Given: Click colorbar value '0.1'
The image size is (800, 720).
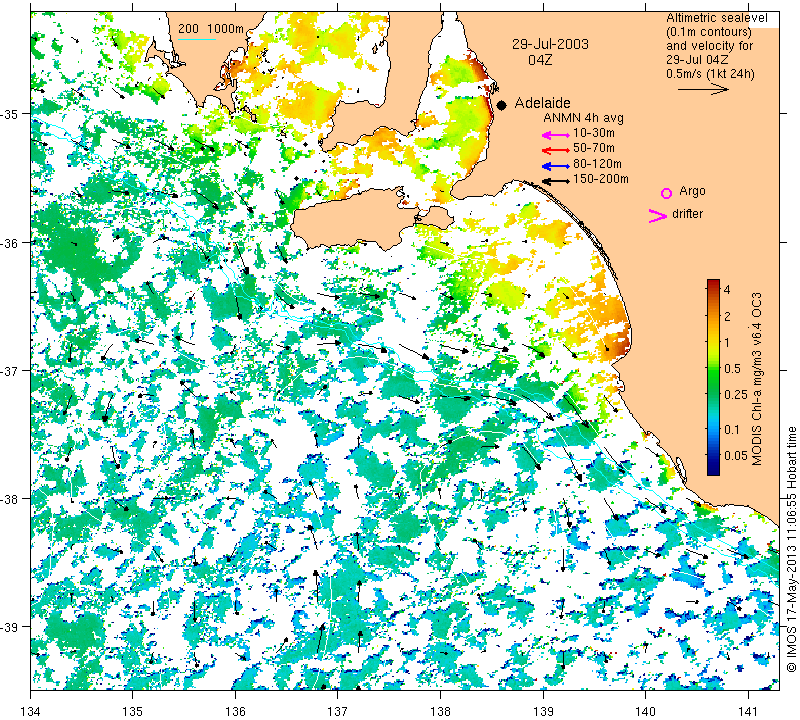Looking at the screenshot, I should (732, 430).
